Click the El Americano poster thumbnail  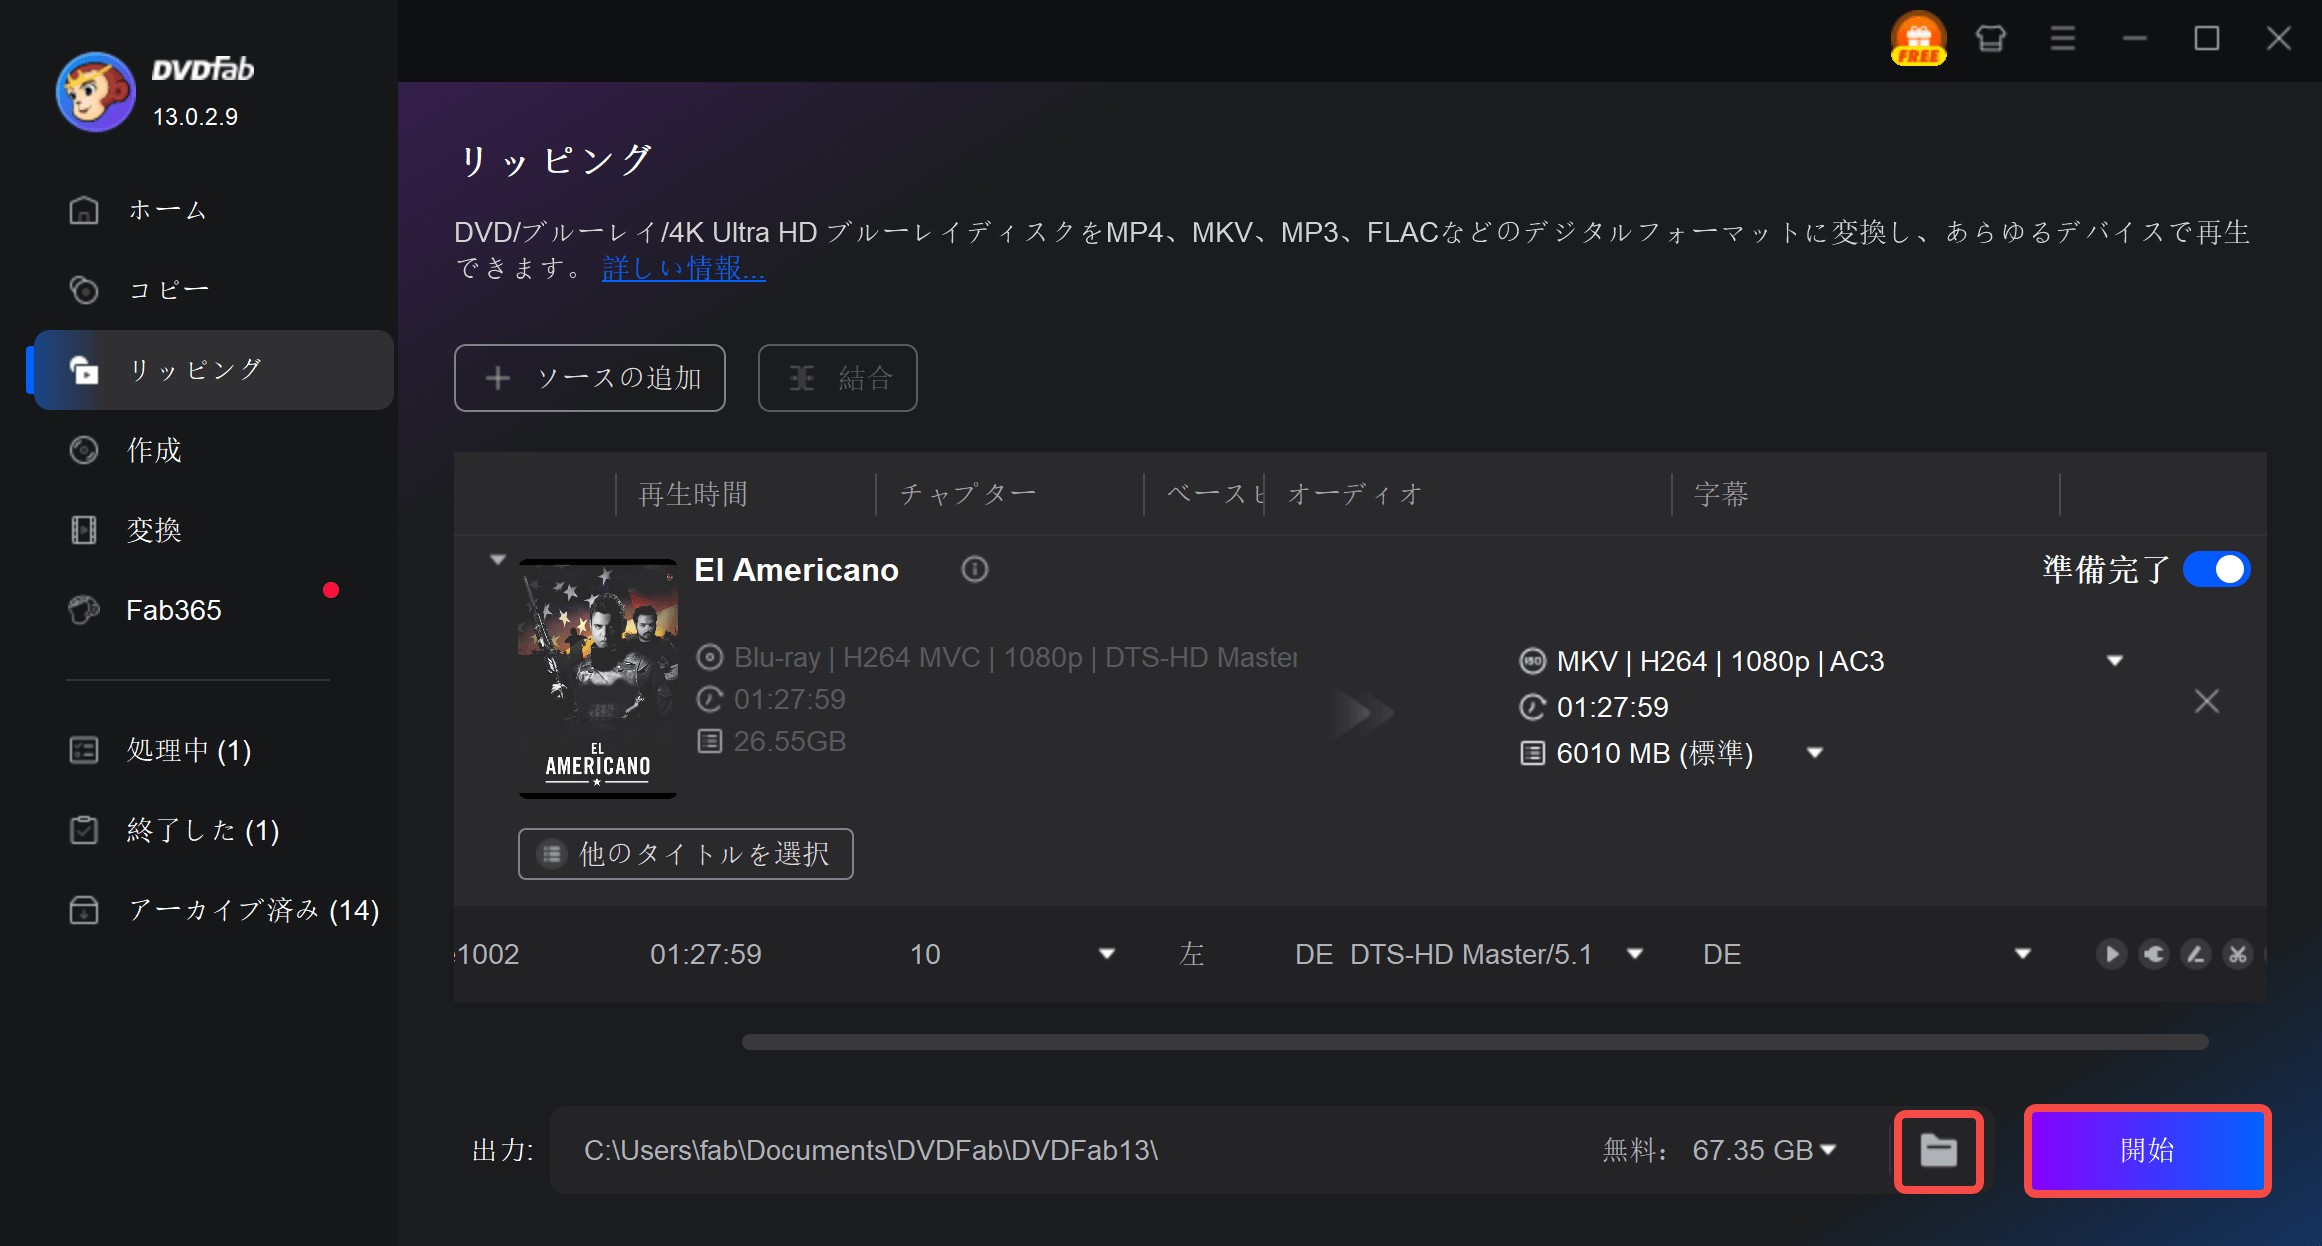(x=598, y=679)
